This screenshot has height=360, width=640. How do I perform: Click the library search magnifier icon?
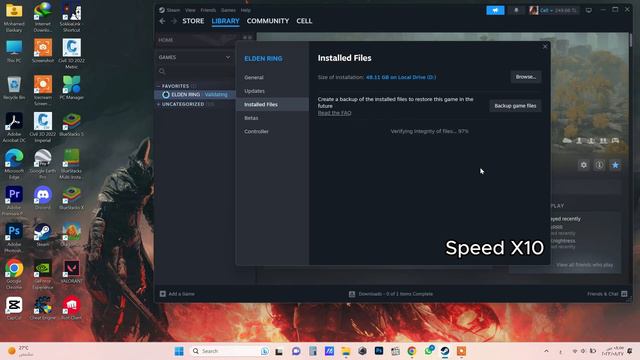pyautogui.click(x=162, y=71)
